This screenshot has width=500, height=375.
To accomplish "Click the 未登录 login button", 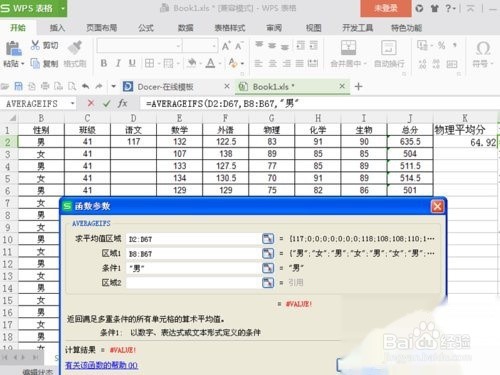I will pyautogui.click(x=386, y=8).
